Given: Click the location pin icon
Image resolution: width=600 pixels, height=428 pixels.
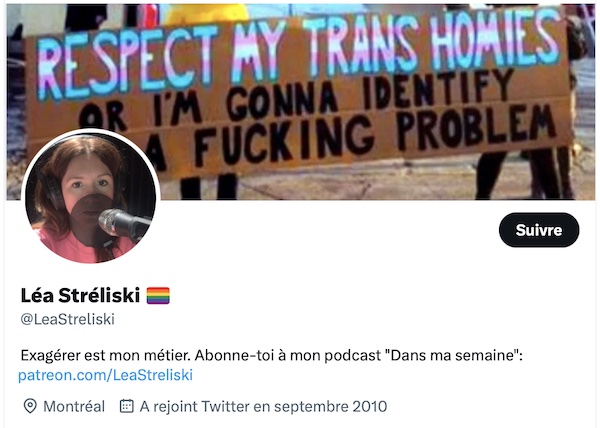Looking at the screenshot, I should pos(30,406).
